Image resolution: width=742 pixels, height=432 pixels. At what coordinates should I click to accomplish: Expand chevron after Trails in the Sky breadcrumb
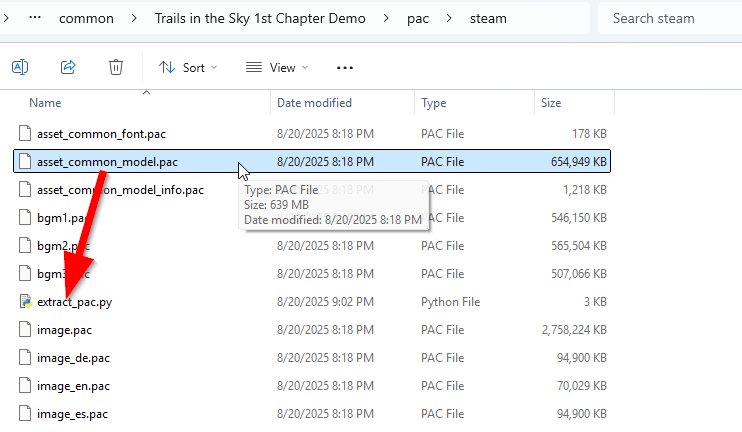[386, 18]
